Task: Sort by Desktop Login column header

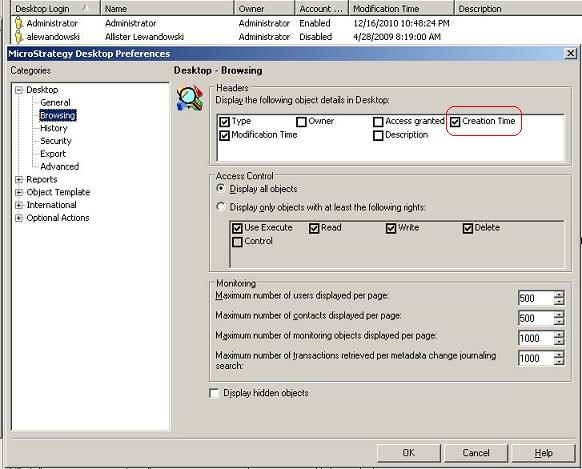Action: (55, 8)
